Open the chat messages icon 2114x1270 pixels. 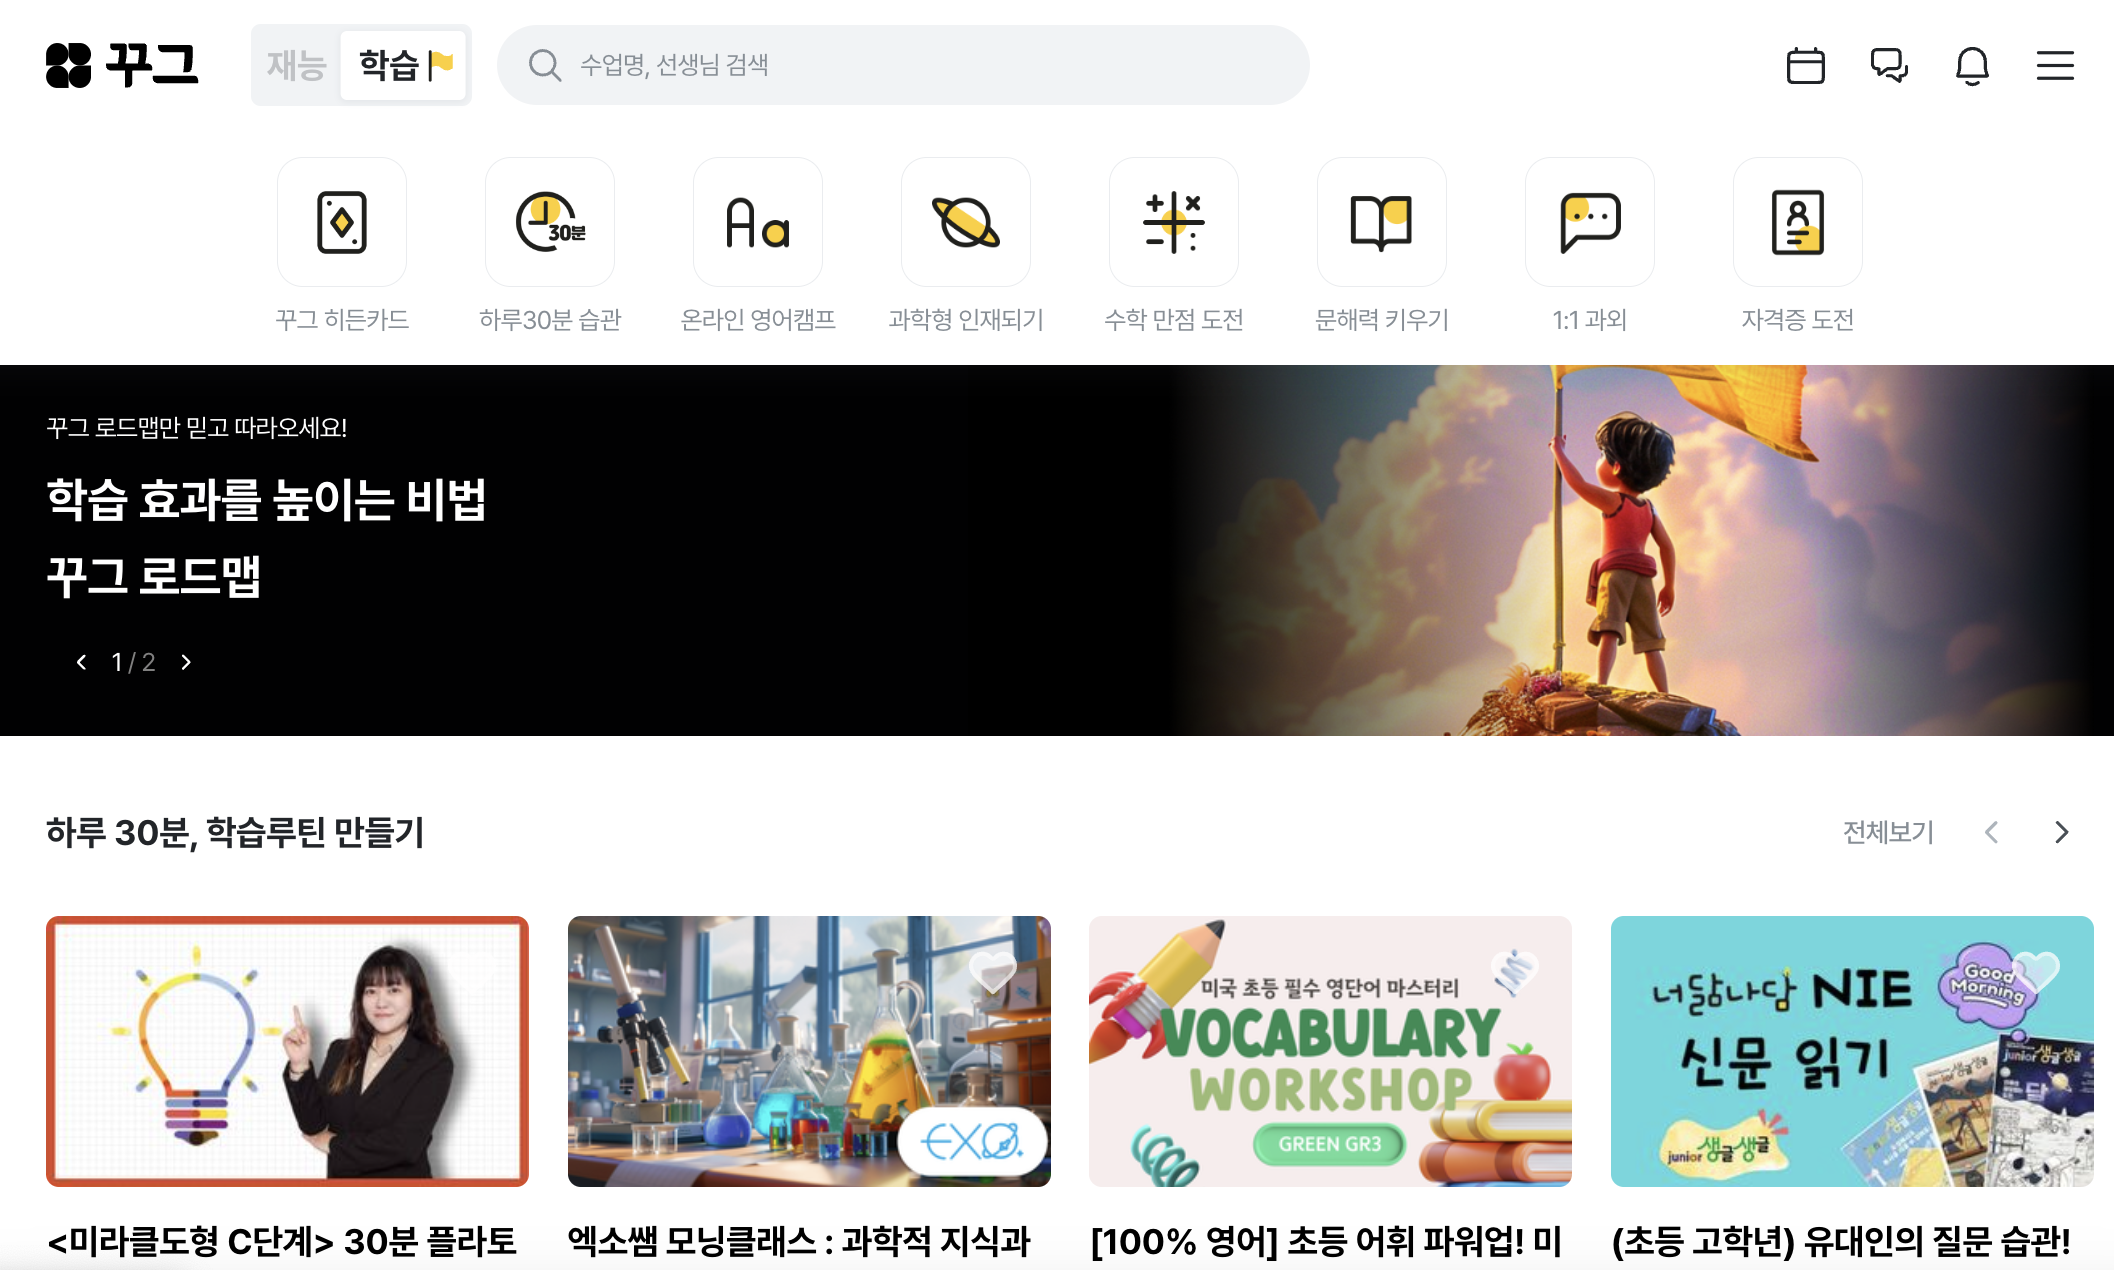tap(1889, 66)
